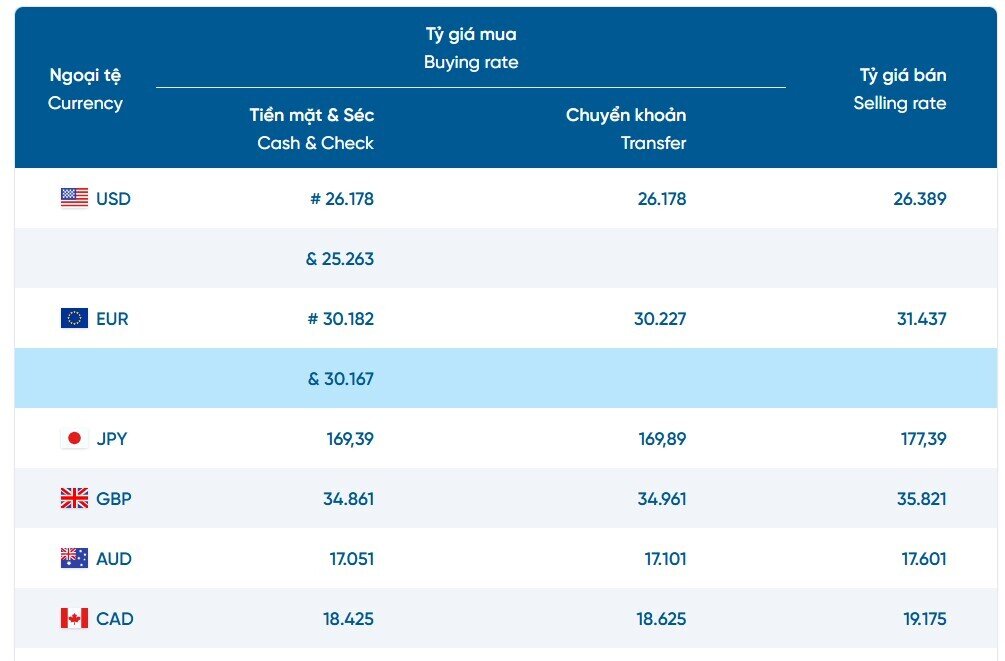Click GBP selling rate 35.821
Viewport: 1005px width, 661px height.
point(921,498)
